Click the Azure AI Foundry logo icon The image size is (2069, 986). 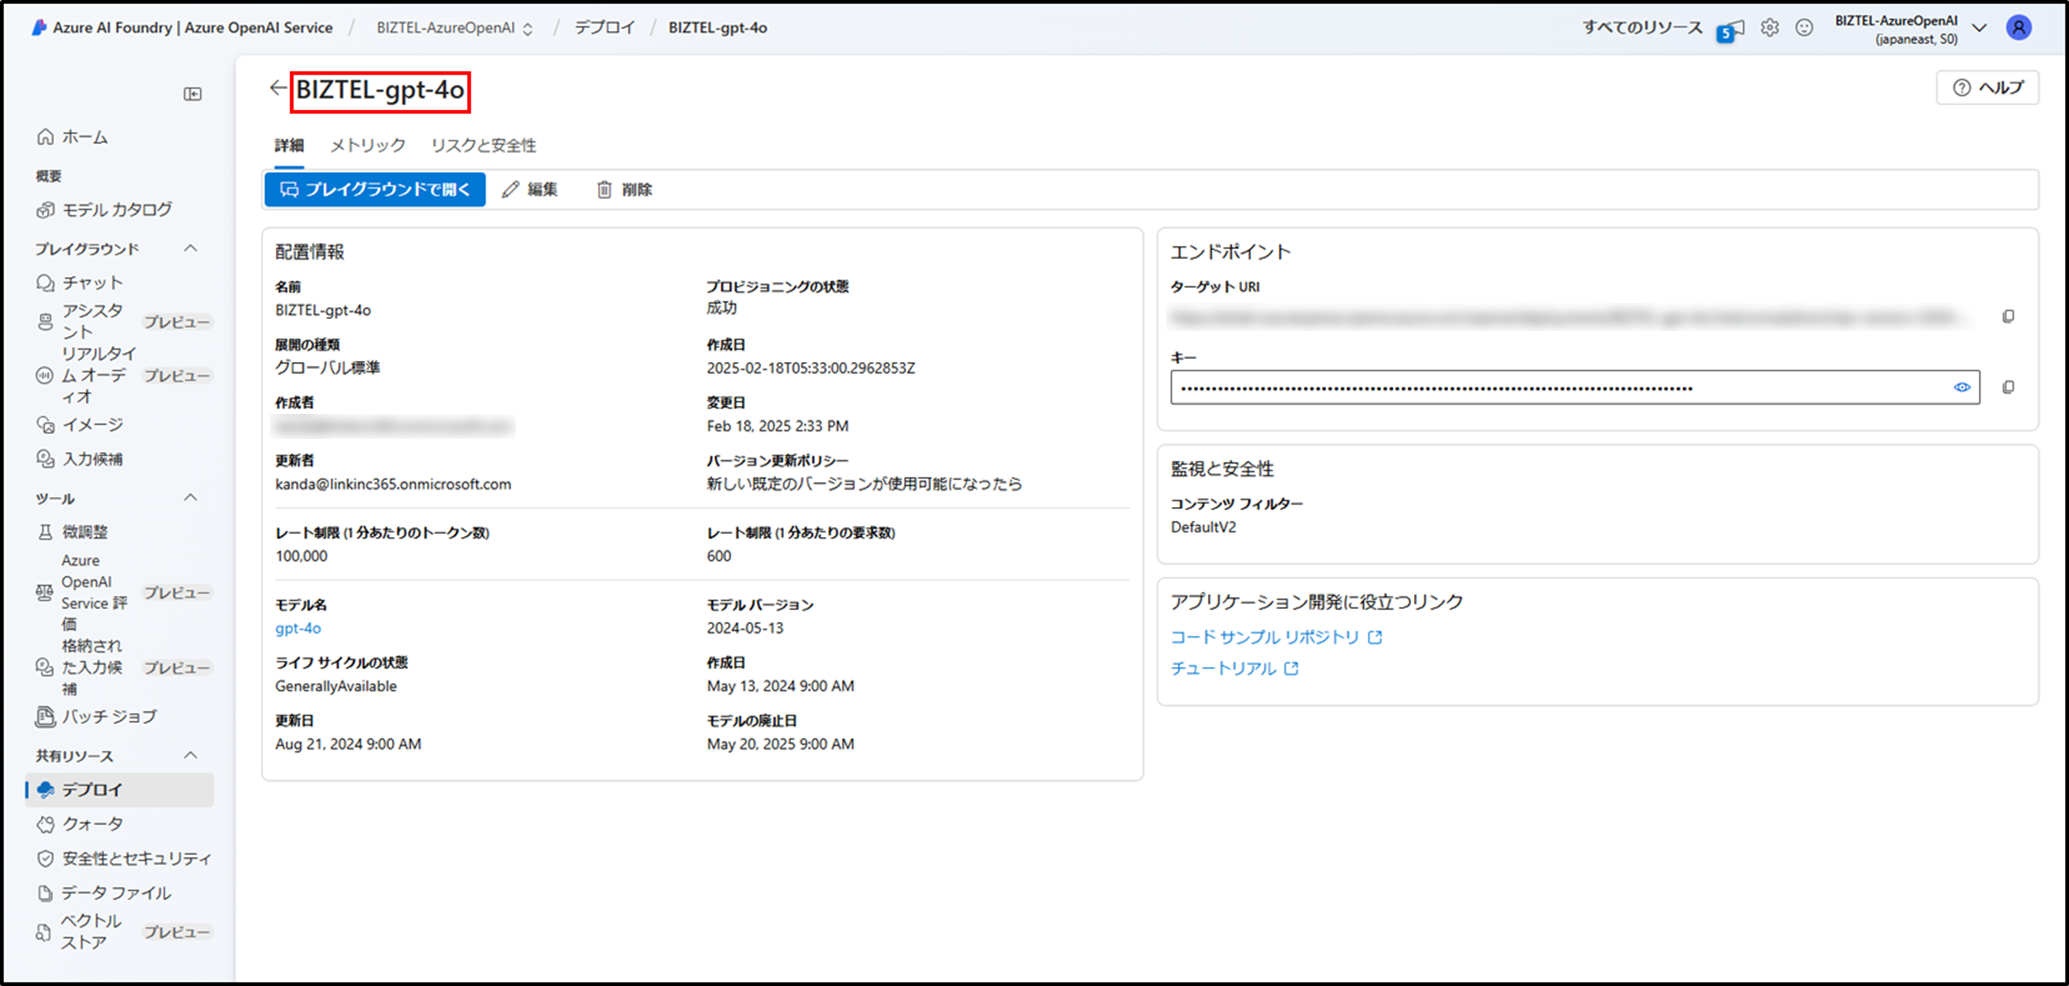pyautogui.click(x=39, y=28)
